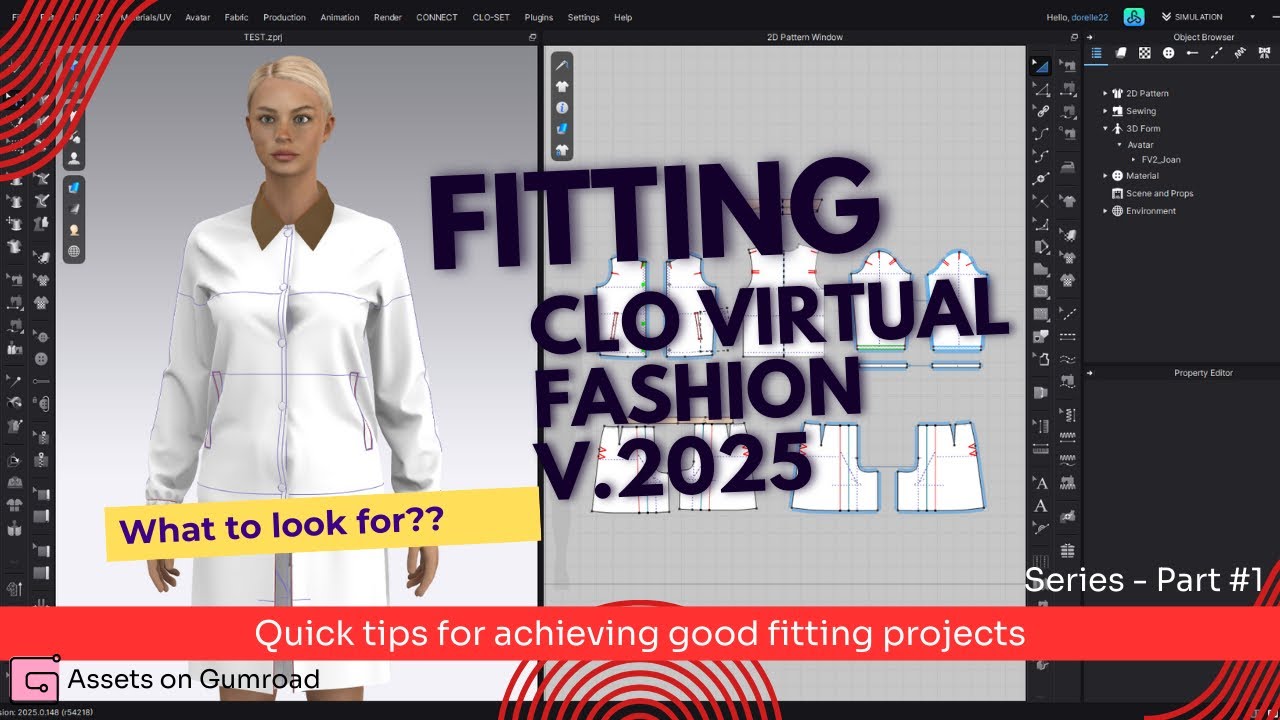Screen dimensions: 1280x720
Task: Select the rightmost skirt pattern piece
Action: point(941,468)
